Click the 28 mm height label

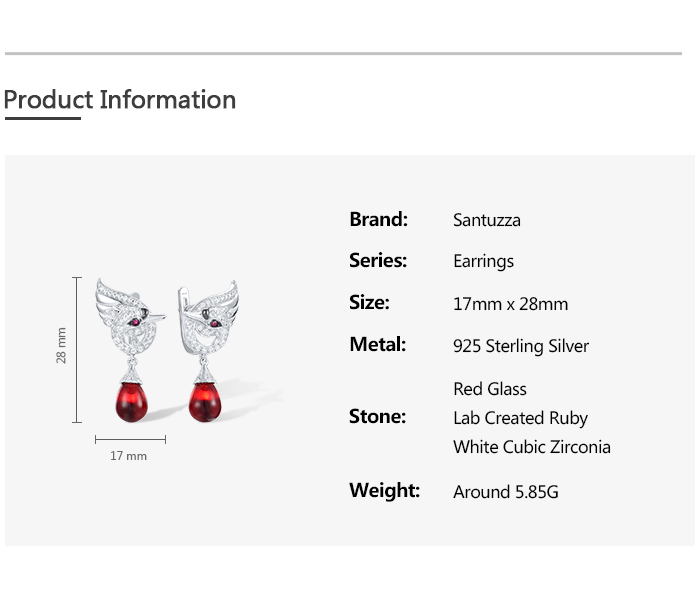point(61,345)
